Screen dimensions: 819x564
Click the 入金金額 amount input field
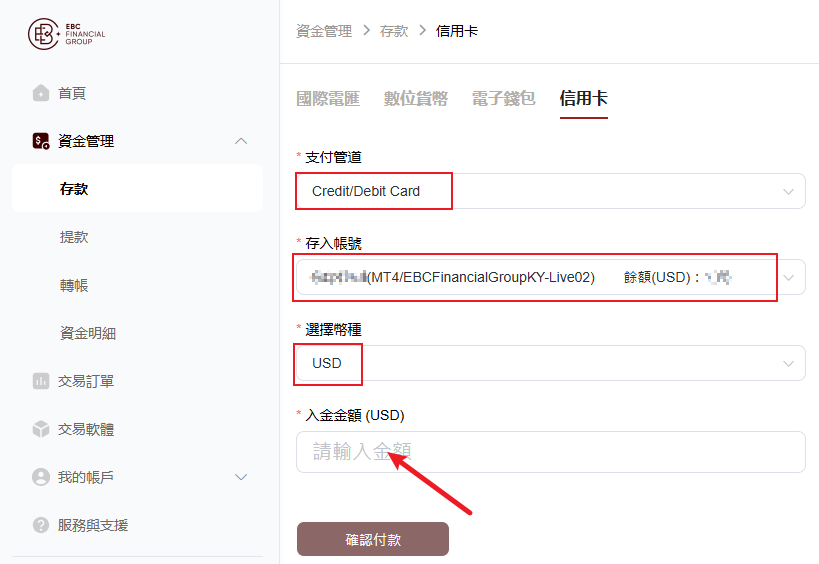pyautogui.click(x=551, y=452)
